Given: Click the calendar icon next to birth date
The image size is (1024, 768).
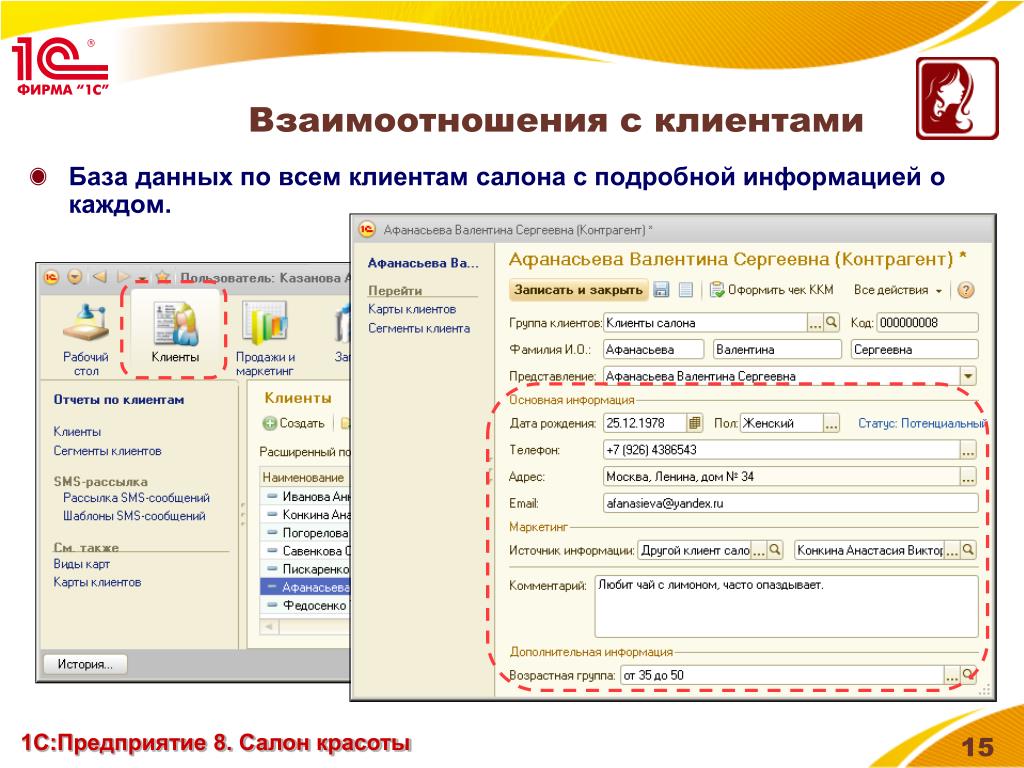Looking at the screenshot, I should pyautogui.click(x=694, y=423).
